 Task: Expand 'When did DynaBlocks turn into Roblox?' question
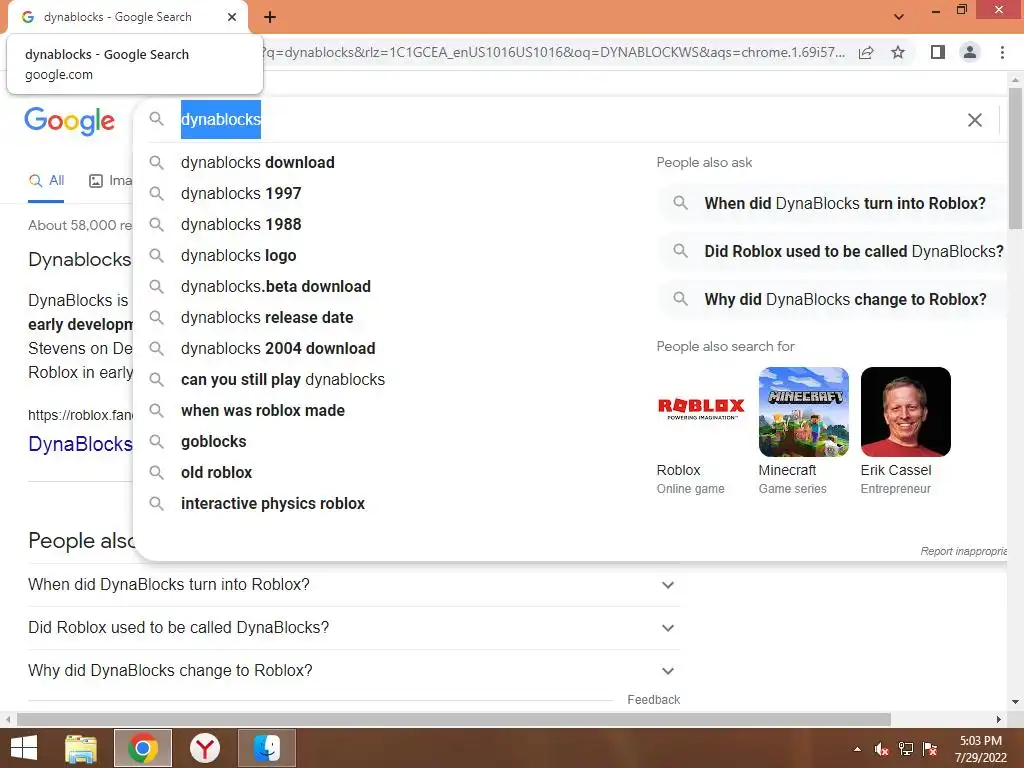353,584
